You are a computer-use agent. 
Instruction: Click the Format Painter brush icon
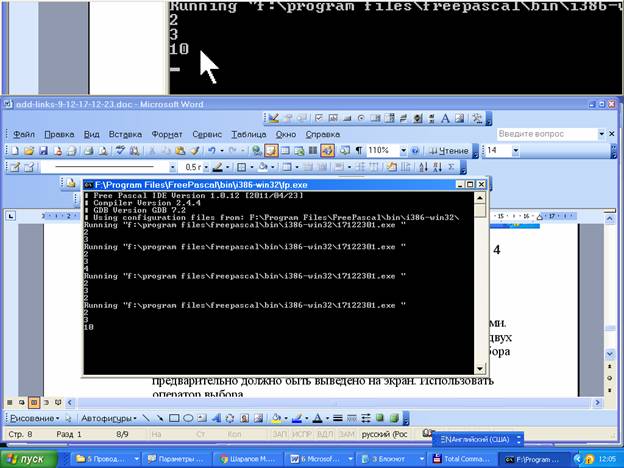[x=195, y=151]
